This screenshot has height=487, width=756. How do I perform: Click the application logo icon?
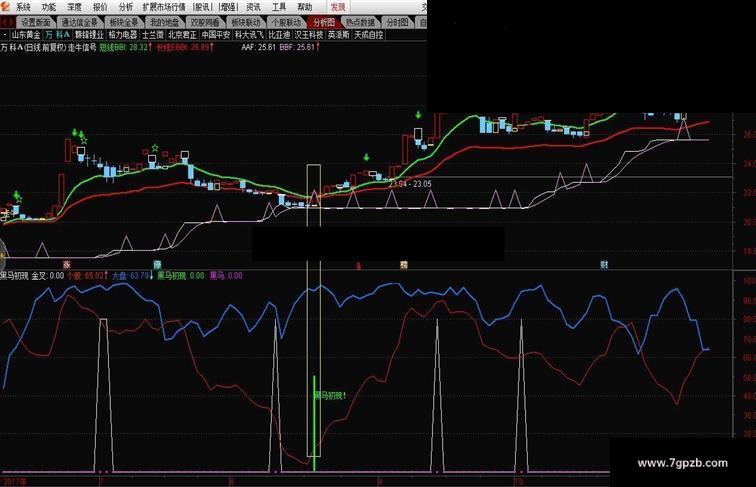5,6
